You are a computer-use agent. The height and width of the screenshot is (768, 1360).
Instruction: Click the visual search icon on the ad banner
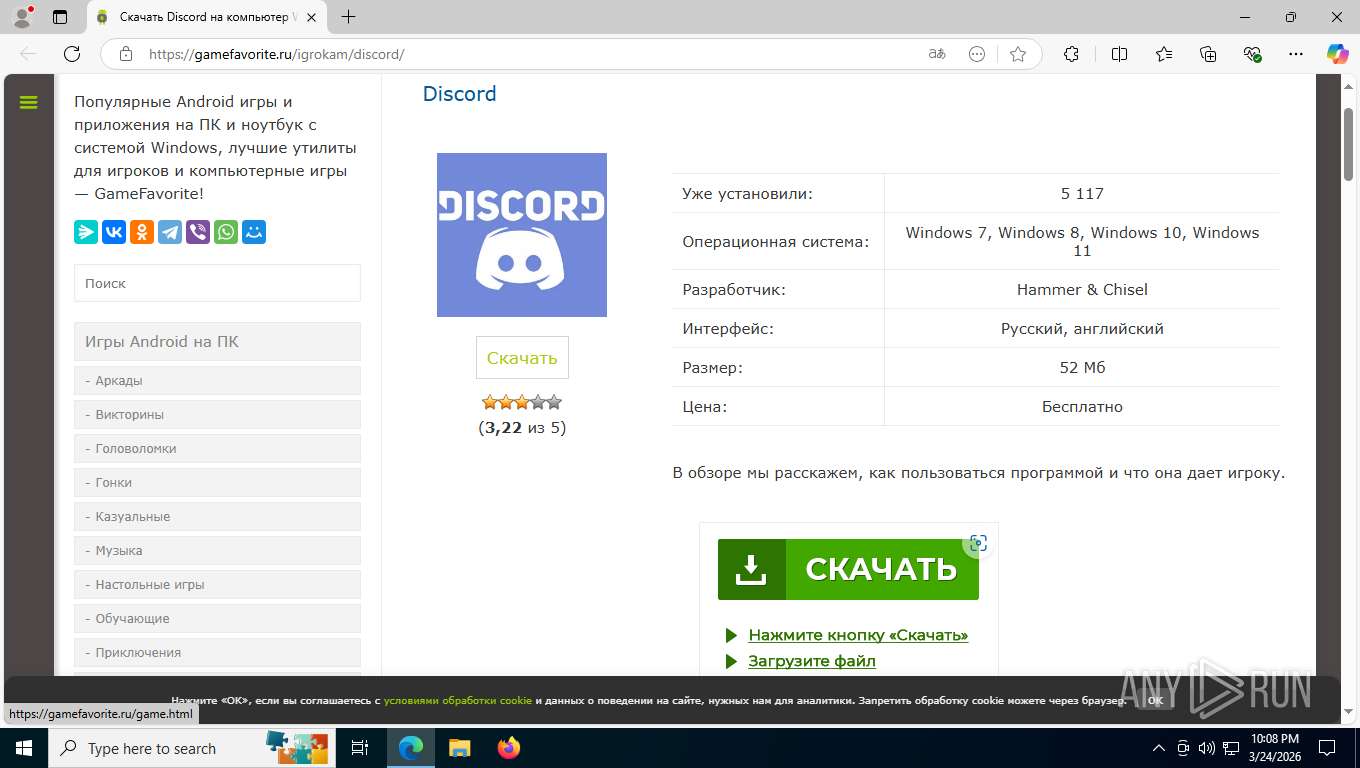click(x=978, y=543)
